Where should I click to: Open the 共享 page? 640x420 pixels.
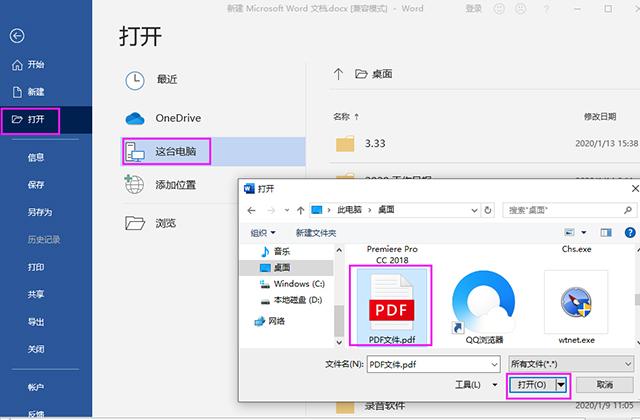pos(36,294)
